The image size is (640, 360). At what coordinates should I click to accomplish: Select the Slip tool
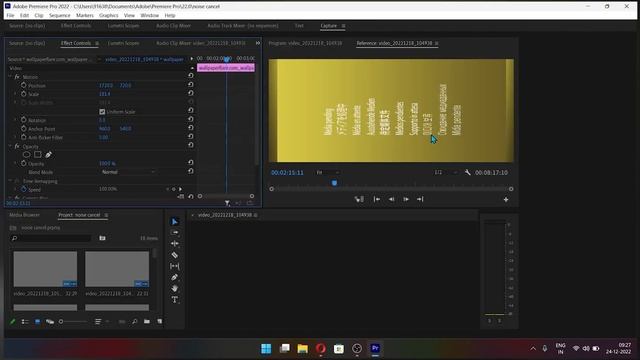[x=175, y=266]
